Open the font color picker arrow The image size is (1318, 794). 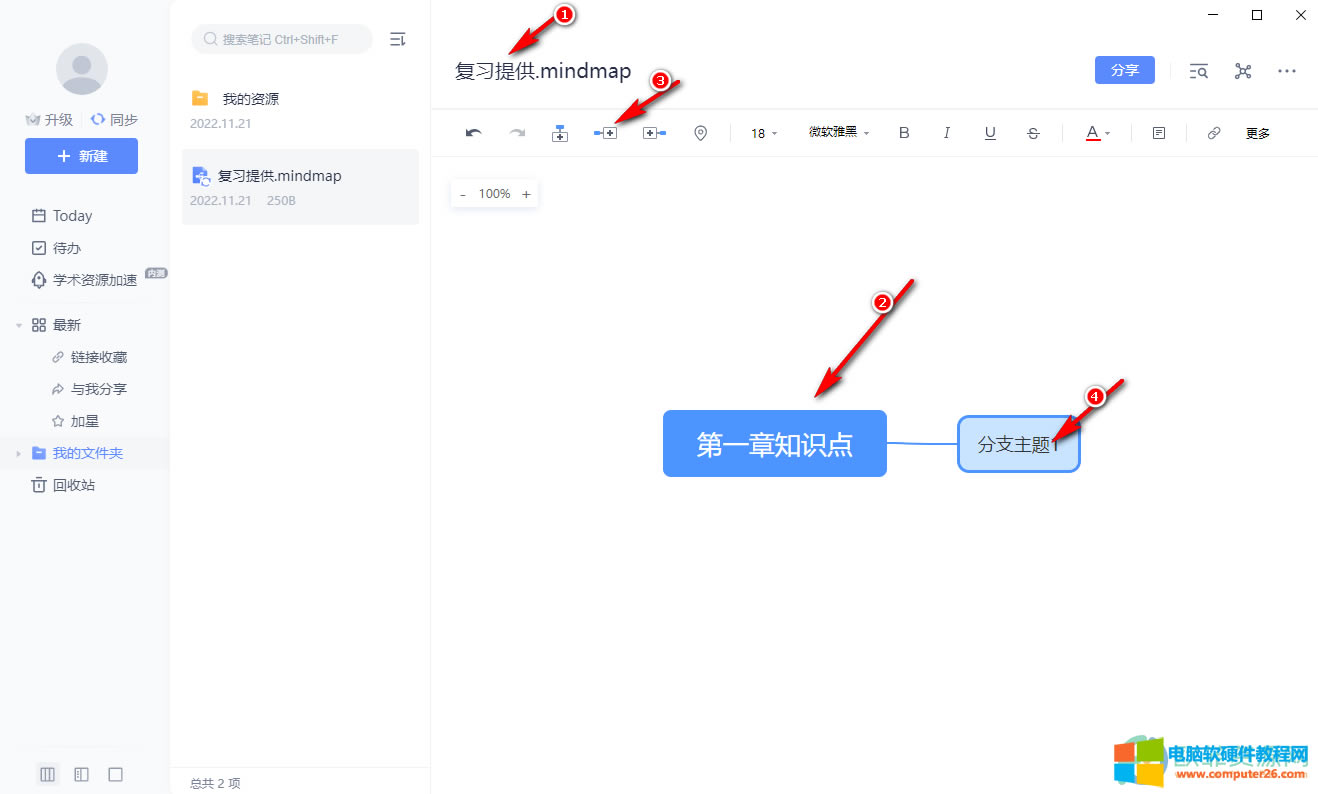point(1108,133)
